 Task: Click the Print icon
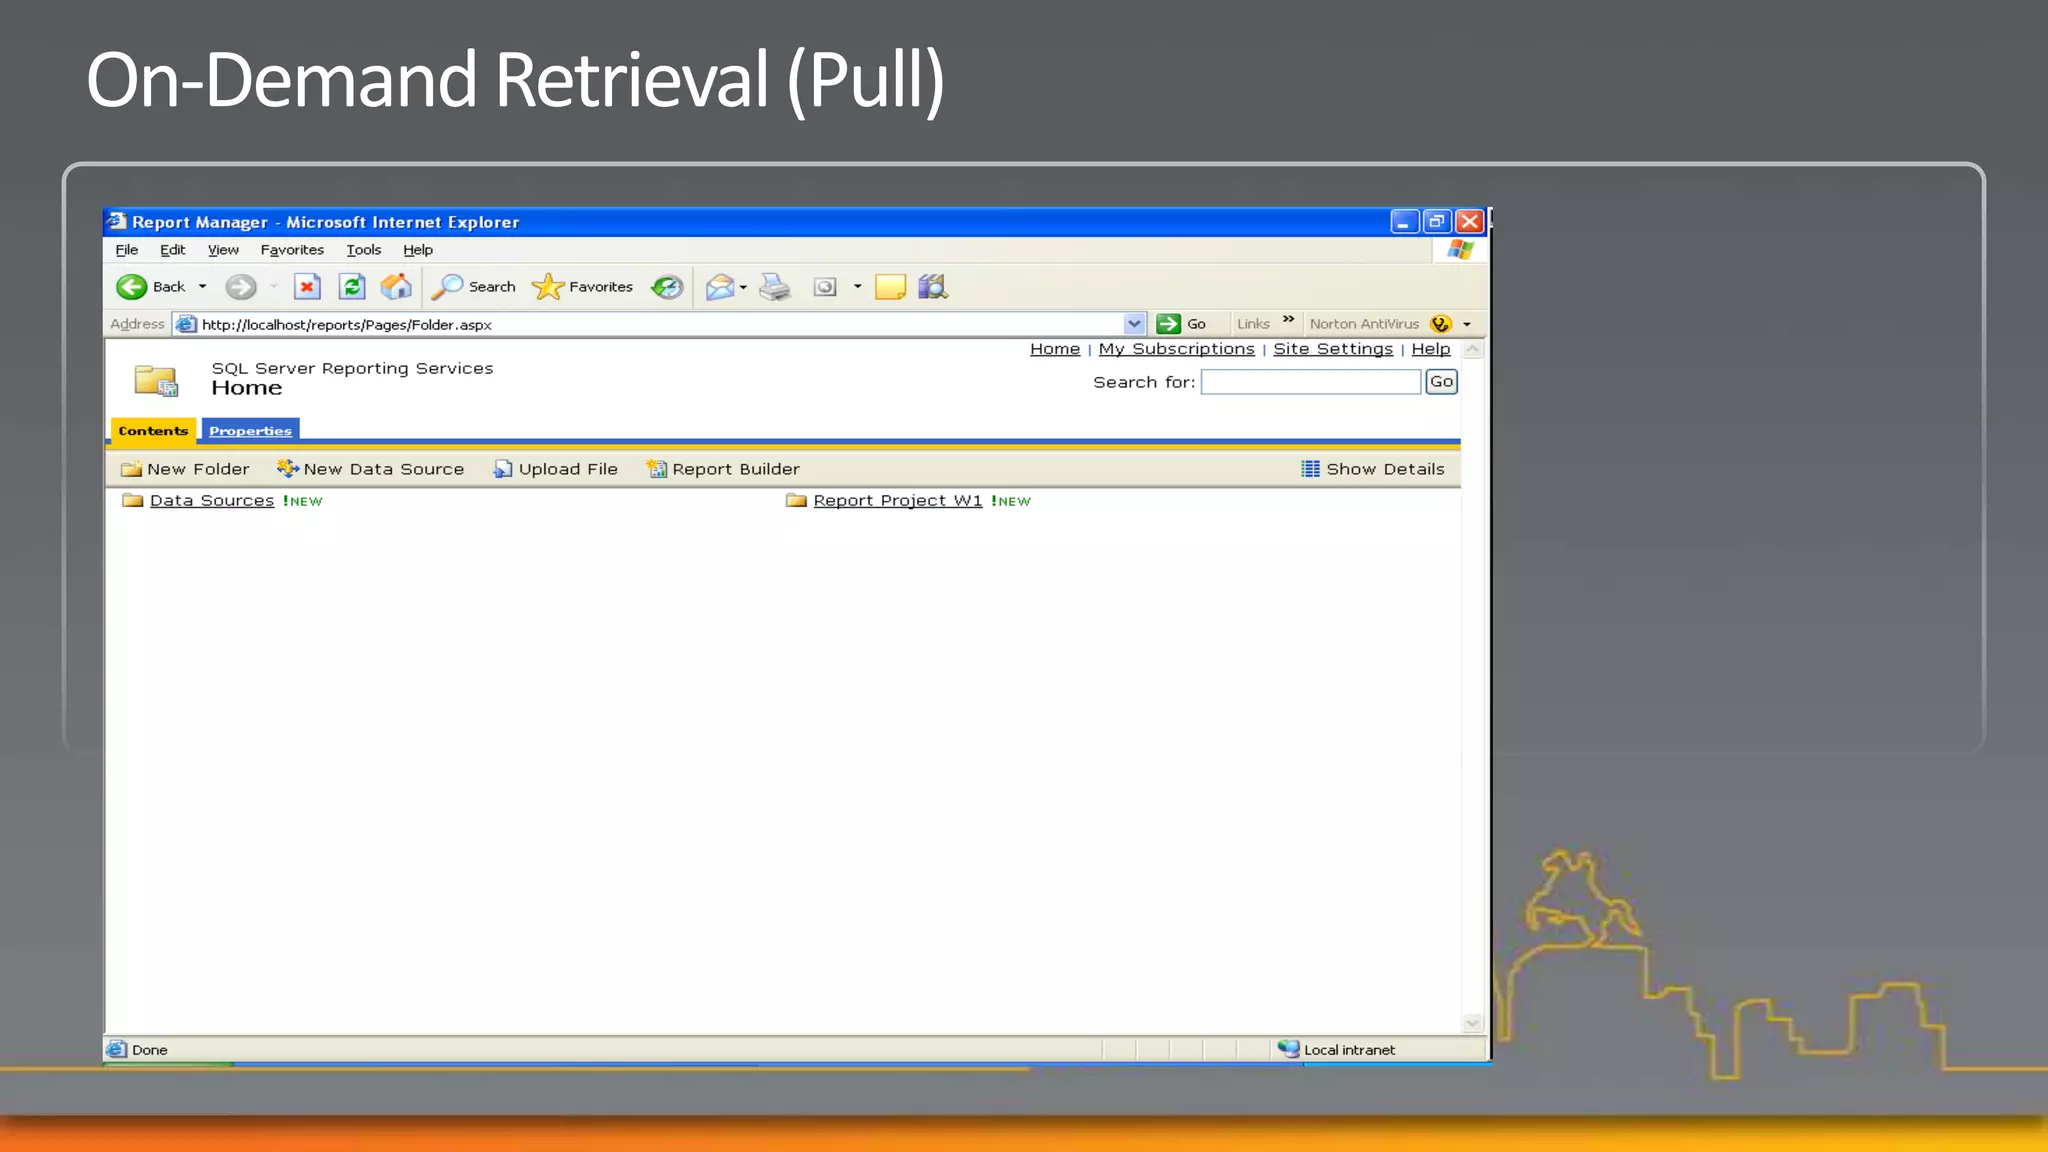point(775,288)
